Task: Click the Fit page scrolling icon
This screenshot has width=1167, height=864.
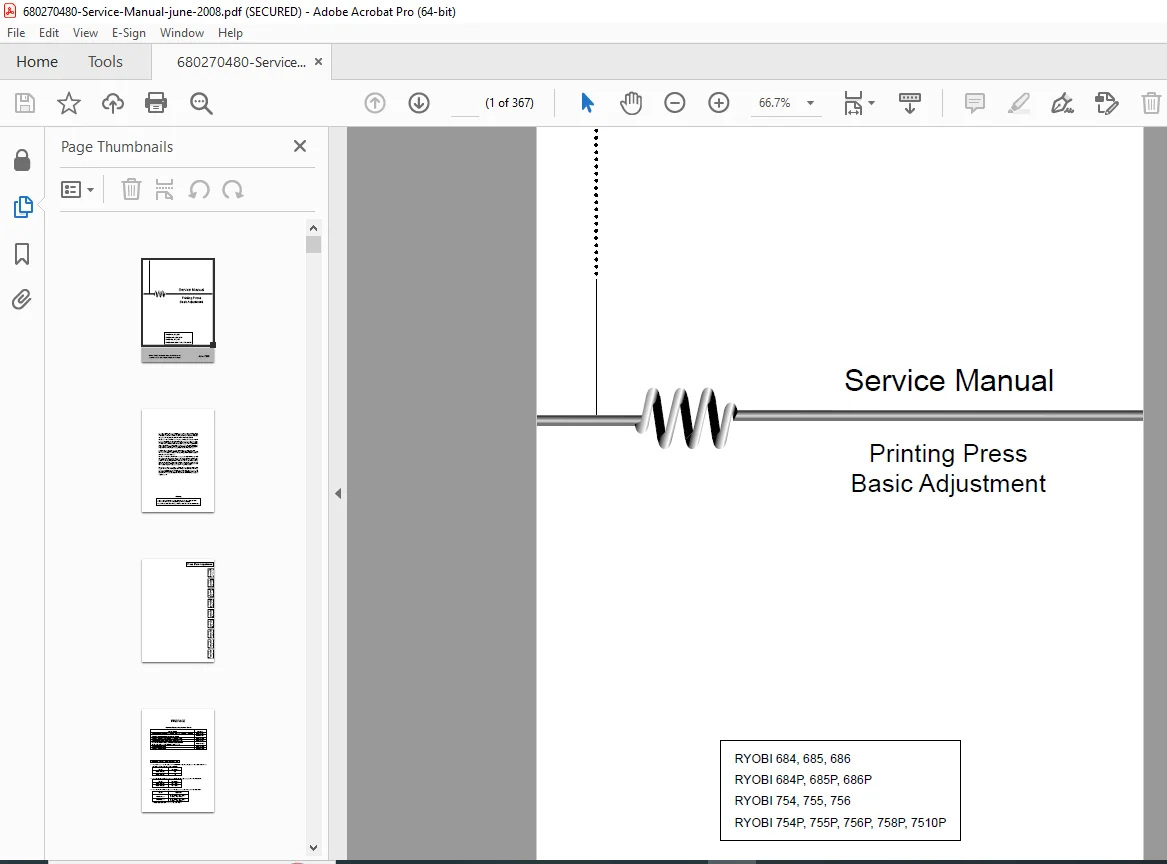Action: click(x=853, y=103)
